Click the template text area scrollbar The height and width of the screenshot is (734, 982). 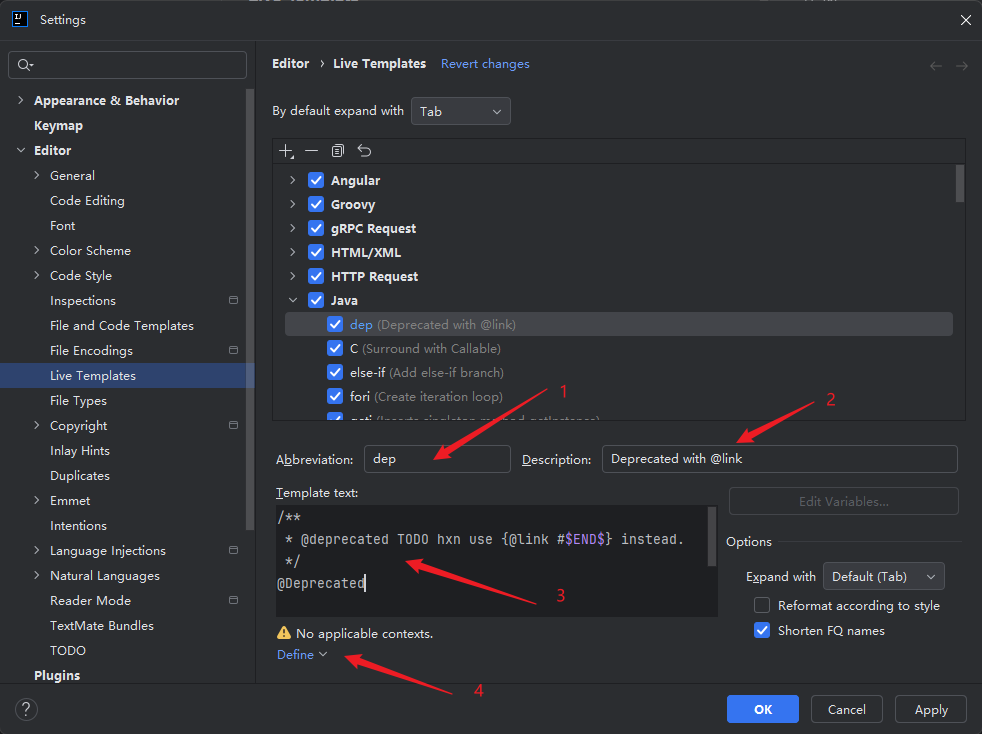coord(712,537)
